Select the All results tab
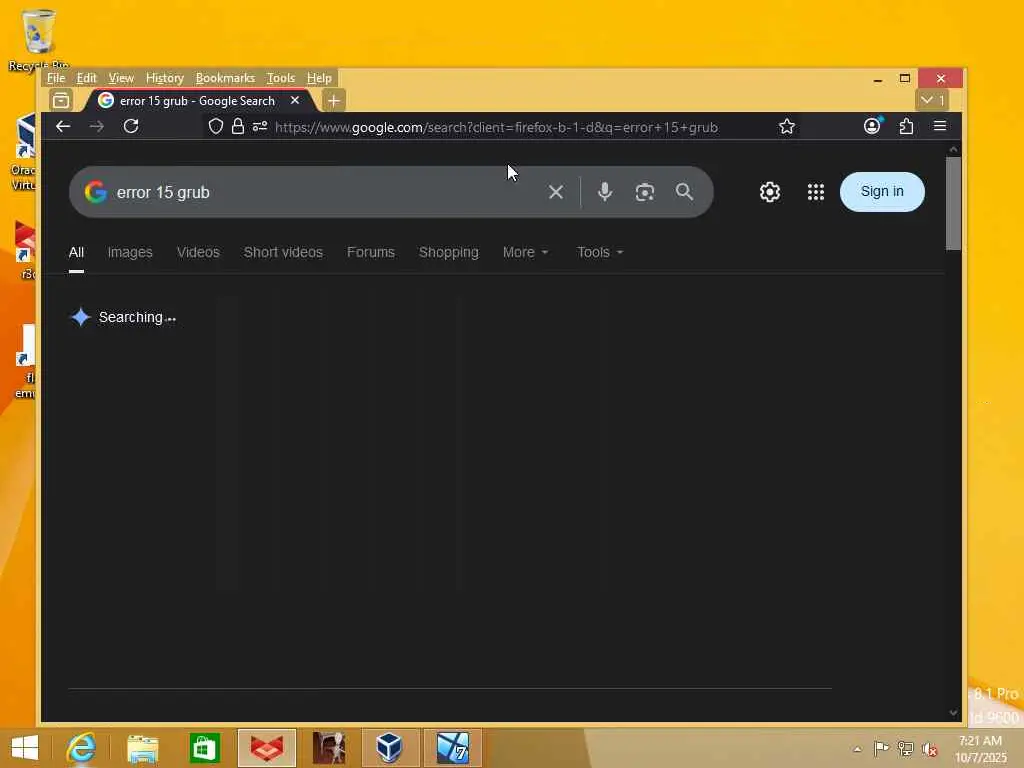The width and height of the screenshot is (1024, 768). tap(76, 252)
